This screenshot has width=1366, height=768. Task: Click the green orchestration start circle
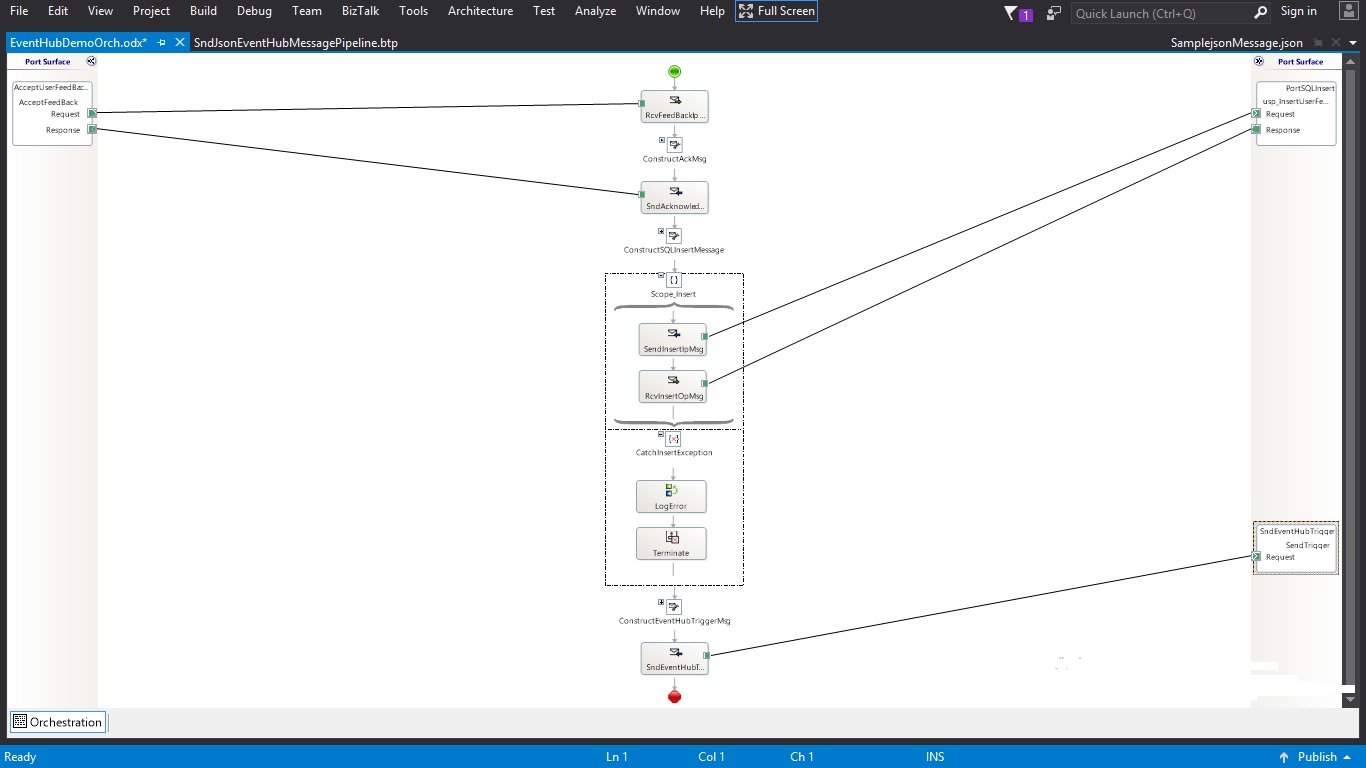pos(674,72)
